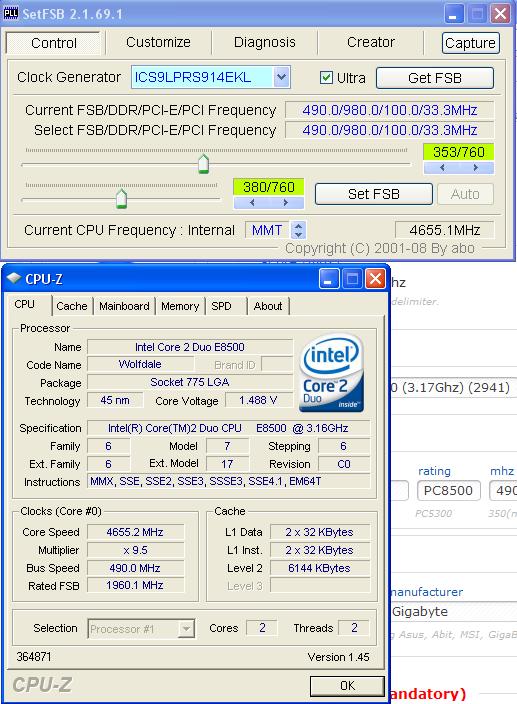Click the Select FSB frequency field

coord(390,130)
